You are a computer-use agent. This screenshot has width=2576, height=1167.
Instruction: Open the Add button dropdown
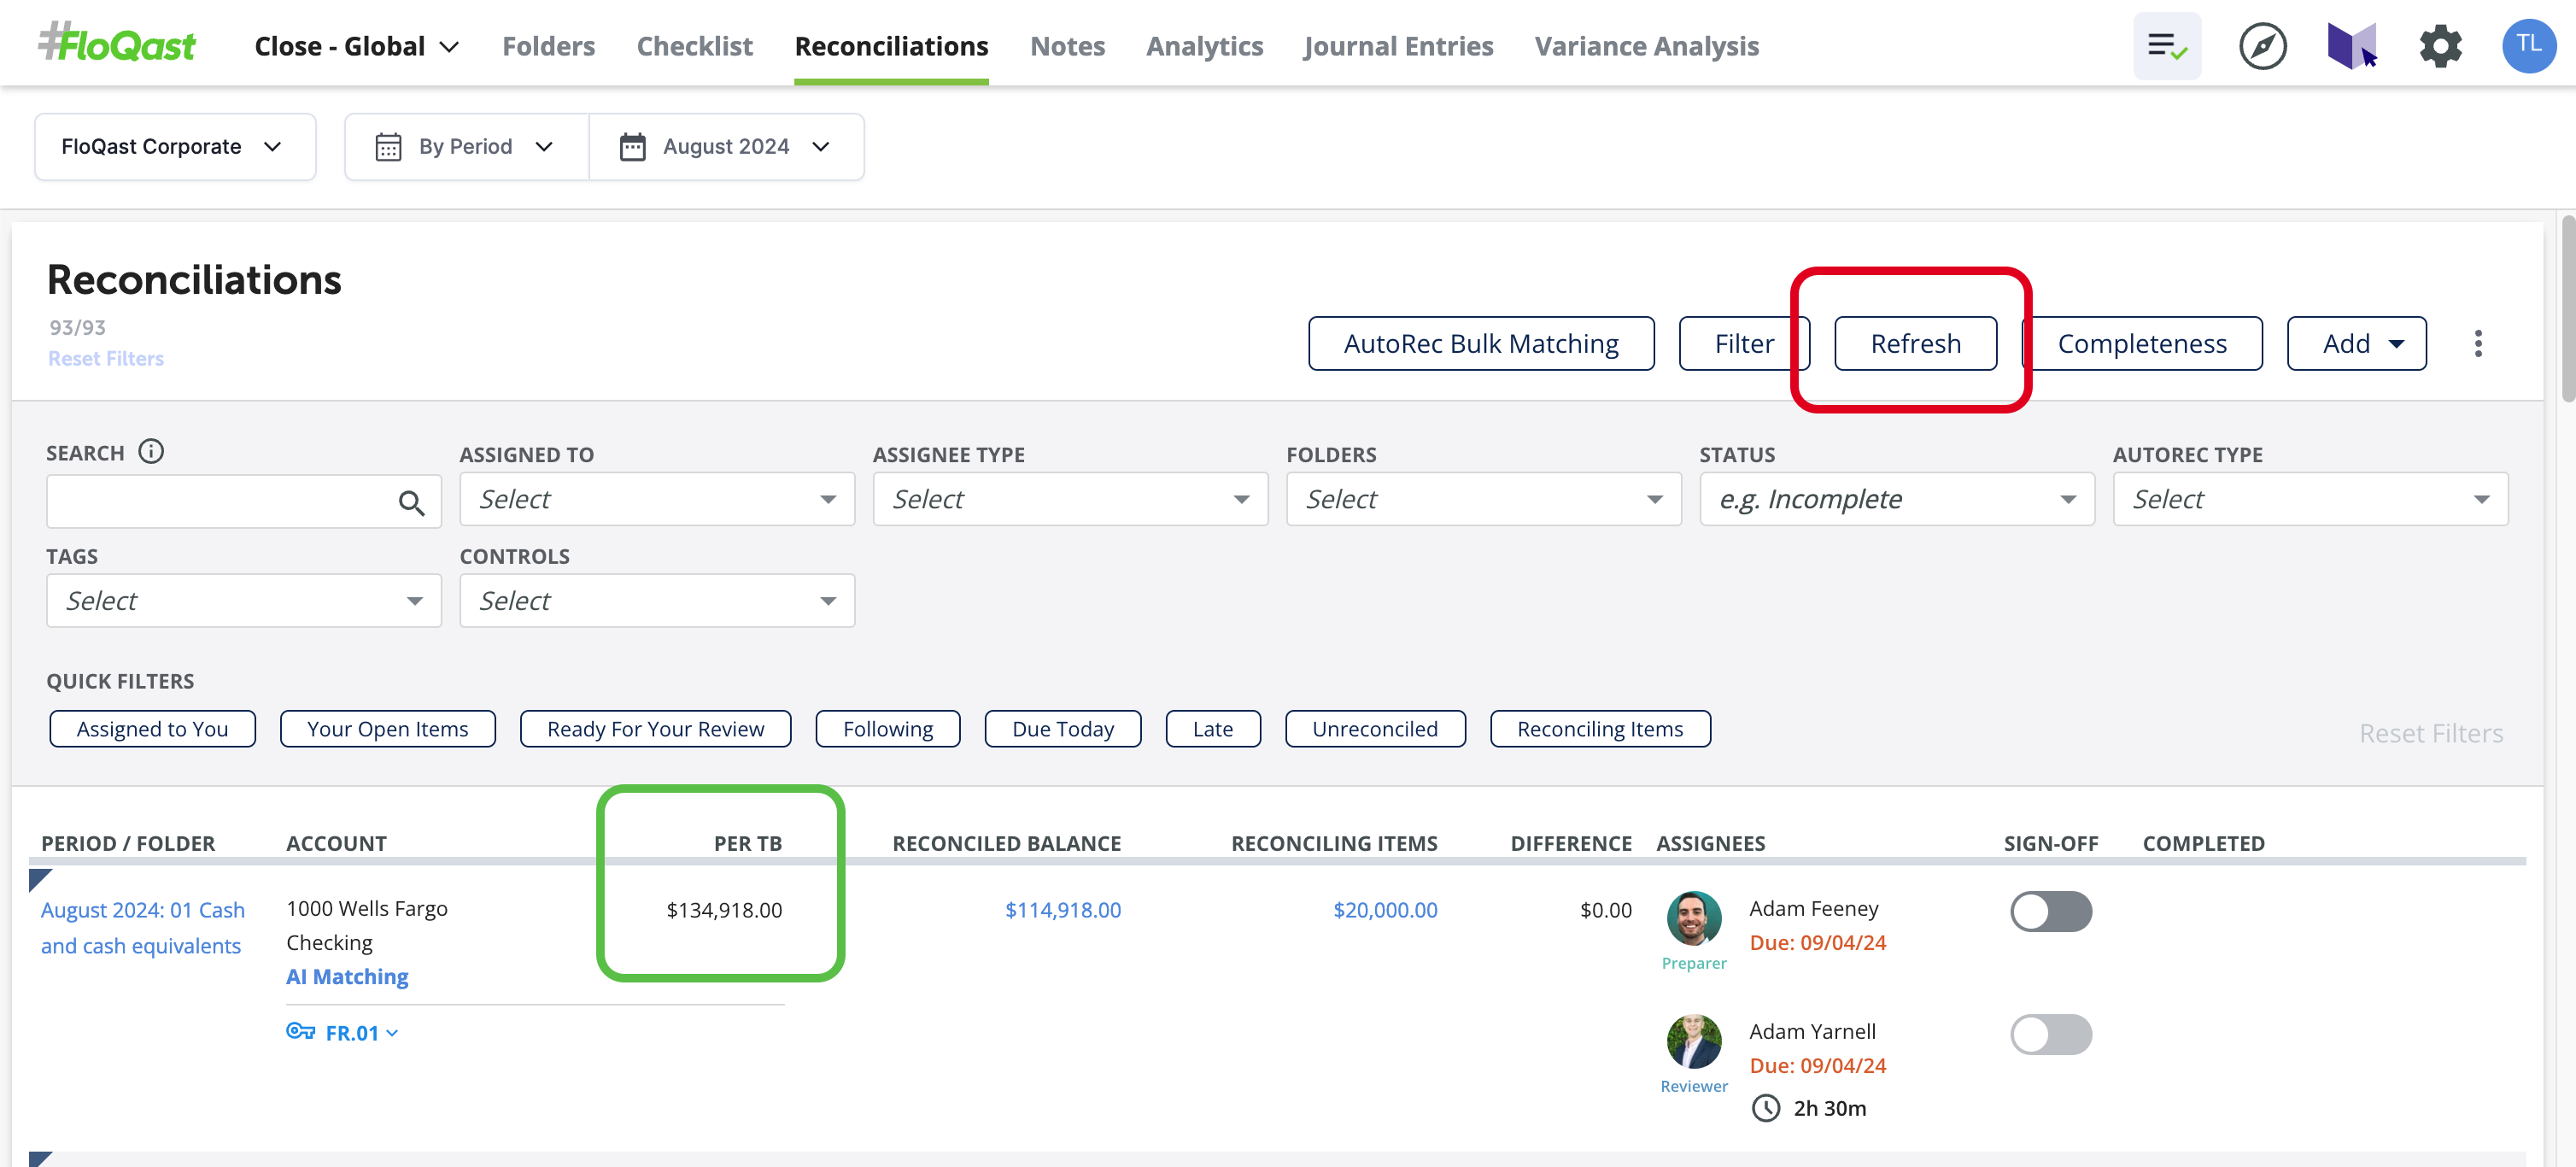(x=2356, y=343)
